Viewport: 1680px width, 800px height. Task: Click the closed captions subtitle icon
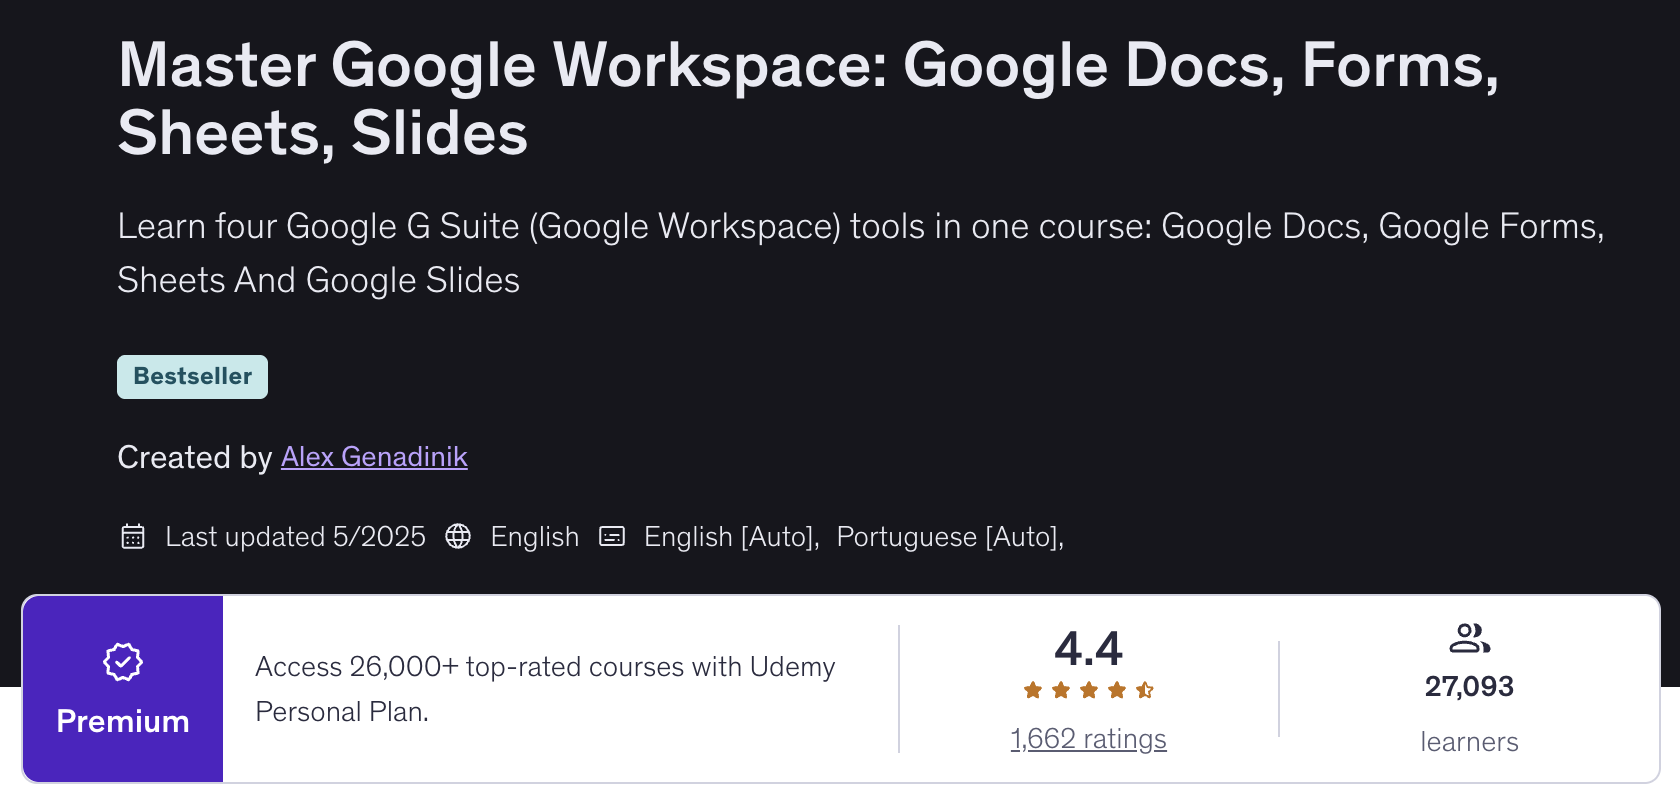612,537
